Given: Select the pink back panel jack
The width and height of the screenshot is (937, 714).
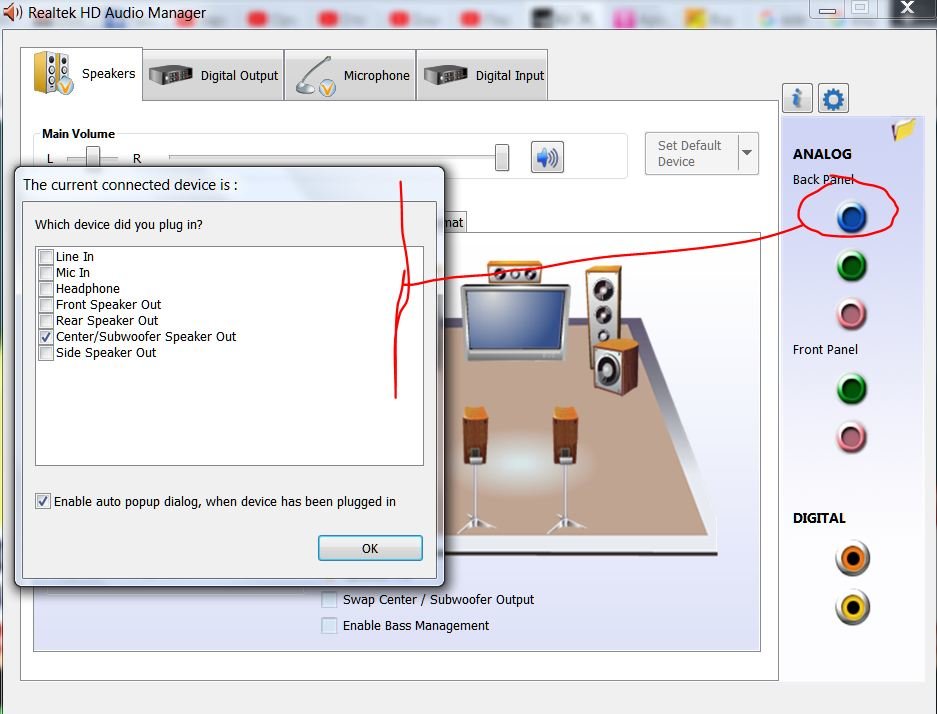Looking at the screenshot, I should pyautogui.click(x=852, y=314).
